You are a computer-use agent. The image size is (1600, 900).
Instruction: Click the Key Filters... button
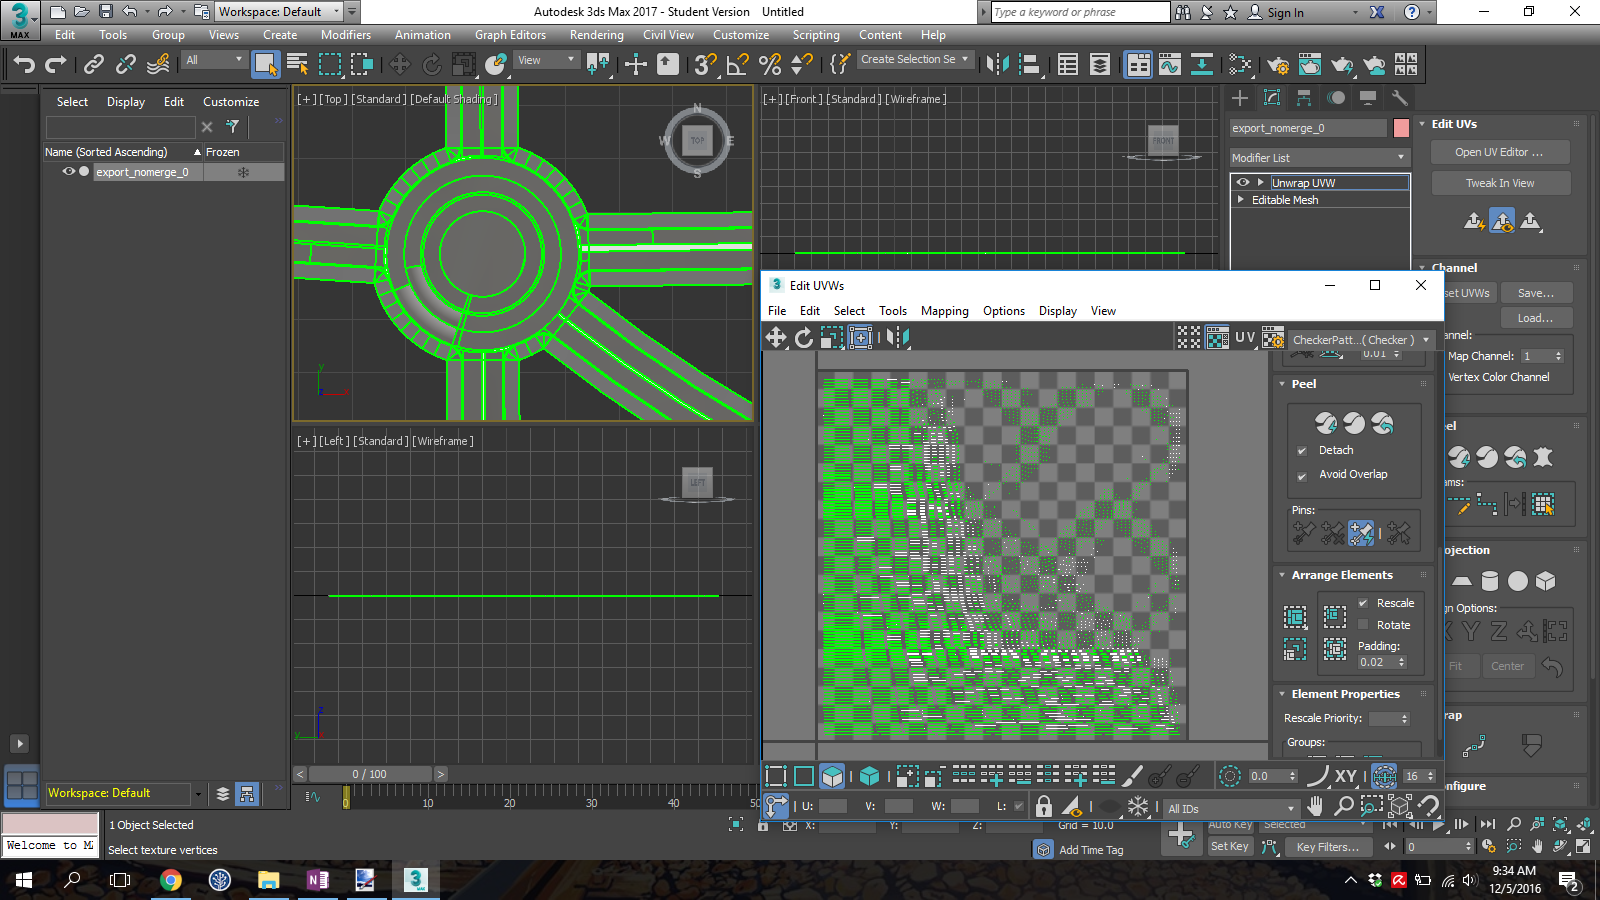coord(1327,847)
